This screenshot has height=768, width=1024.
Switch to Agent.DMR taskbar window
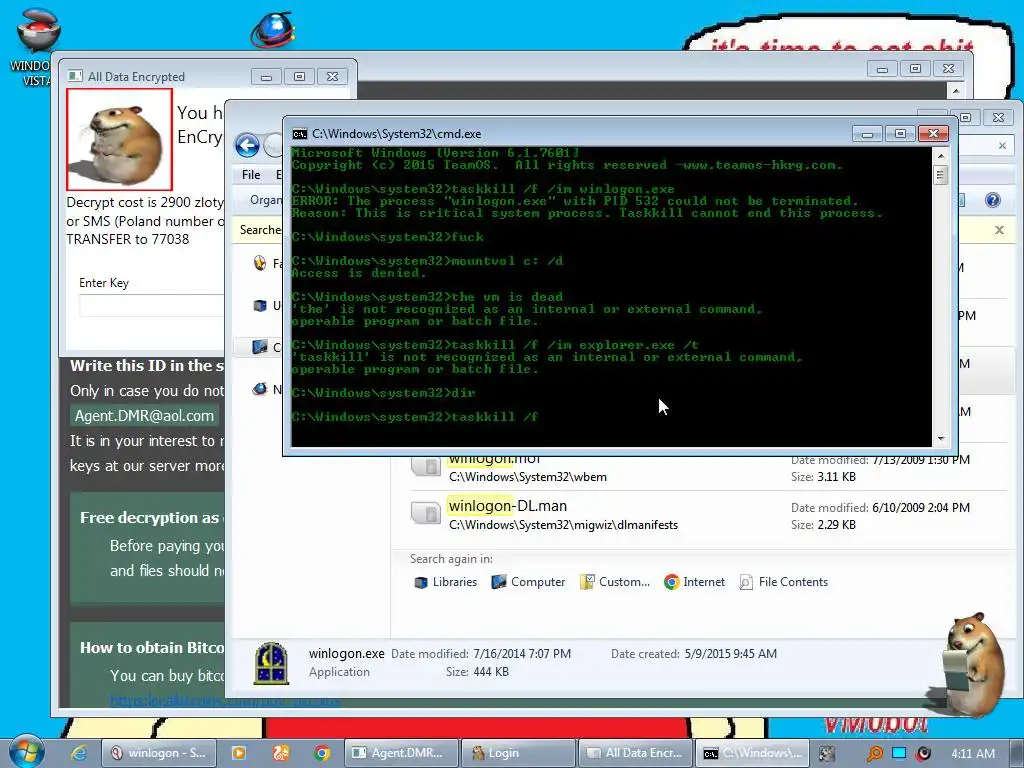point(401,753)
